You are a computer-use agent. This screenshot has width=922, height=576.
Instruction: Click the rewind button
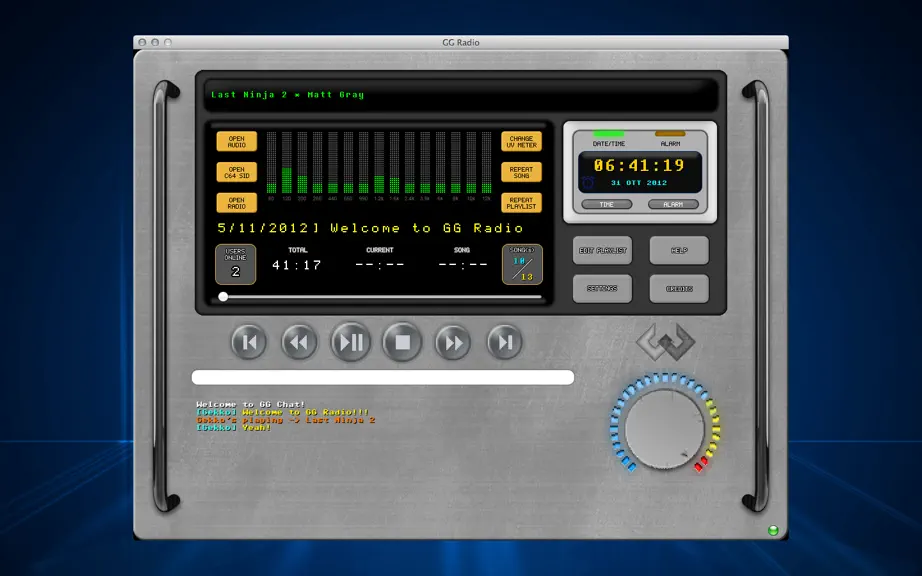pos(299,342)
